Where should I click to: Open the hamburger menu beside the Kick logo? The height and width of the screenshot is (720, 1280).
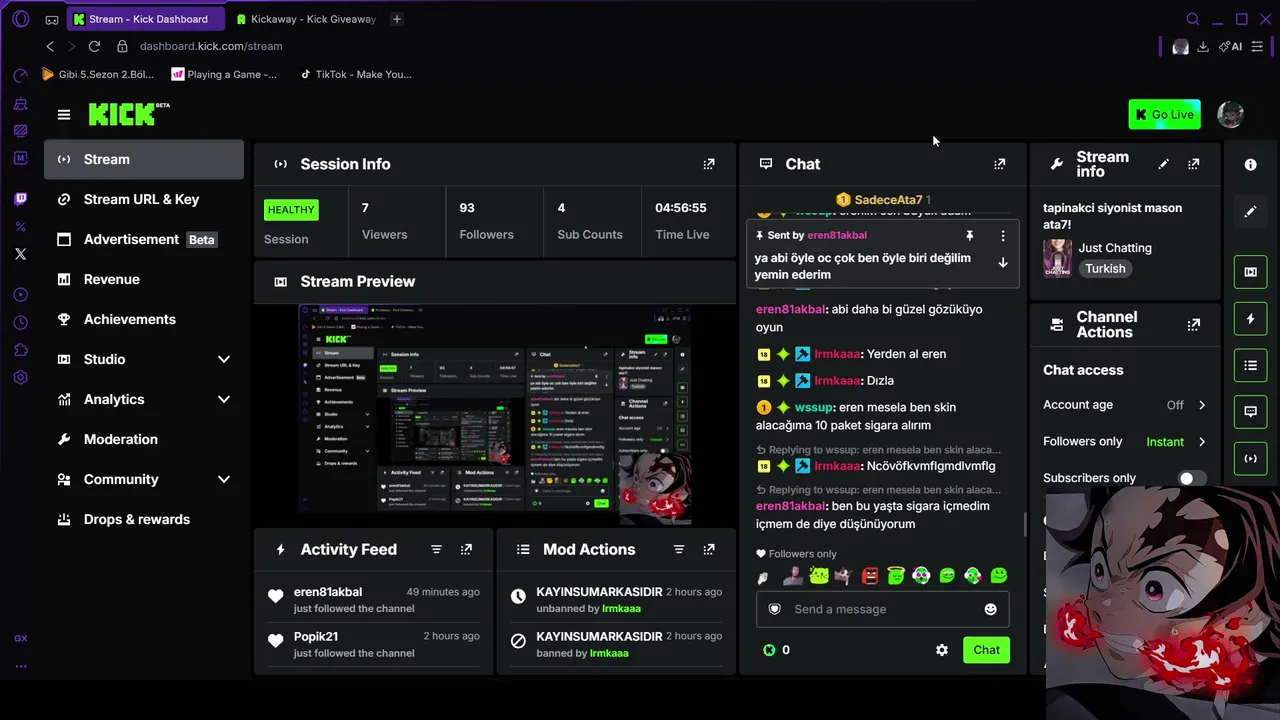tap(64, 115)
